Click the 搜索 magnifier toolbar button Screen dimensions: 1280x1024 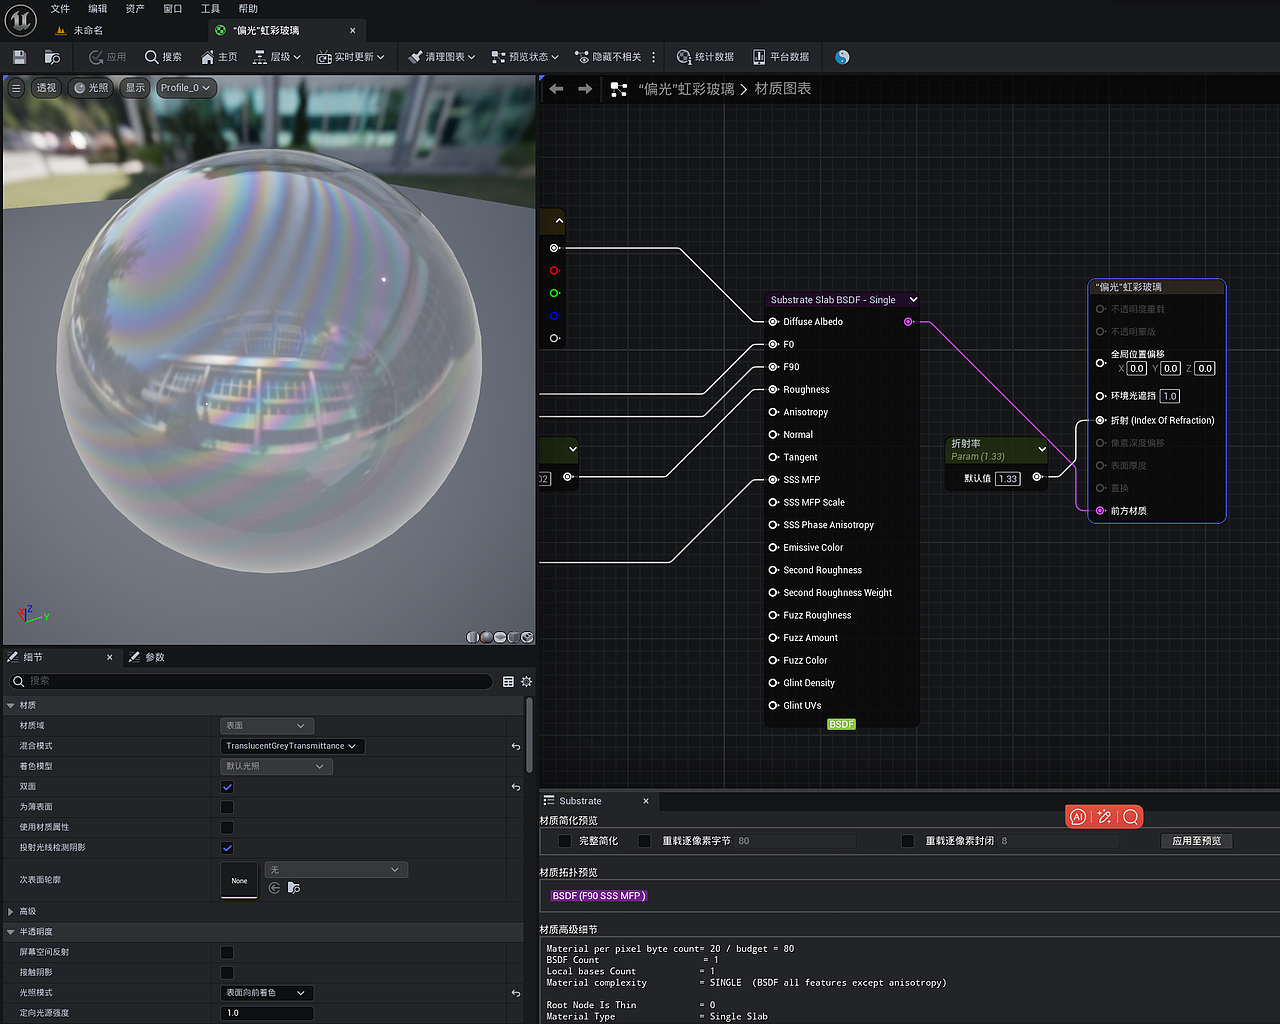[x=163, y=57]
